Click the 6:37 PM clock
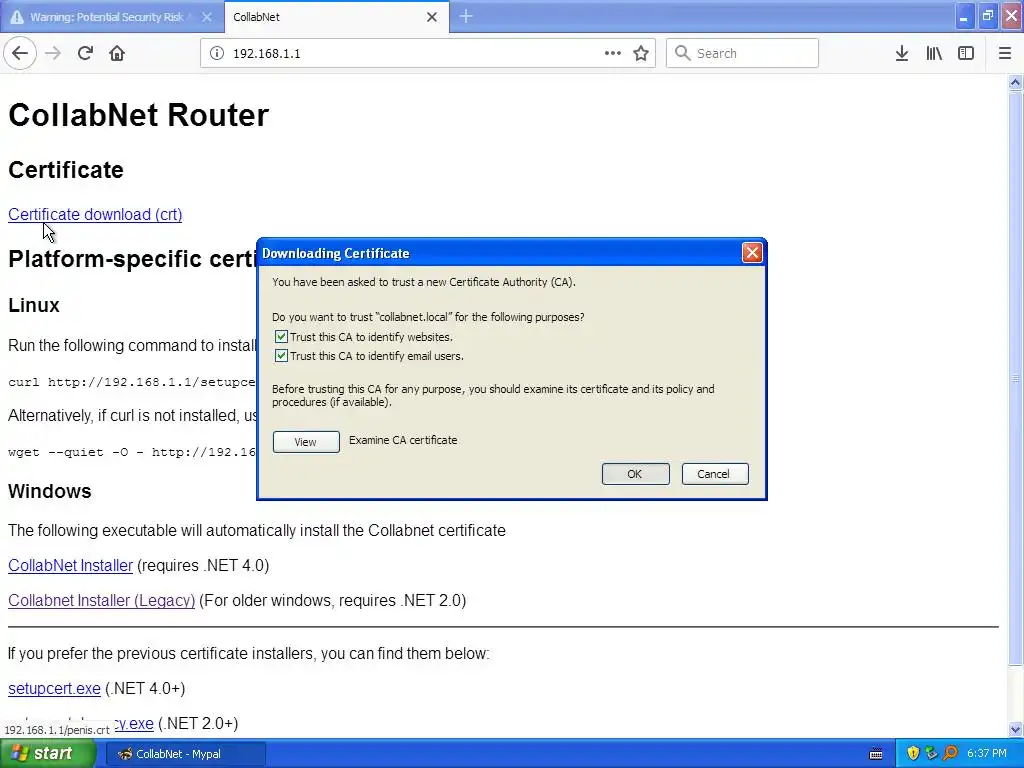The height and width of the screenshot is (768, 1024). point(987,754)
